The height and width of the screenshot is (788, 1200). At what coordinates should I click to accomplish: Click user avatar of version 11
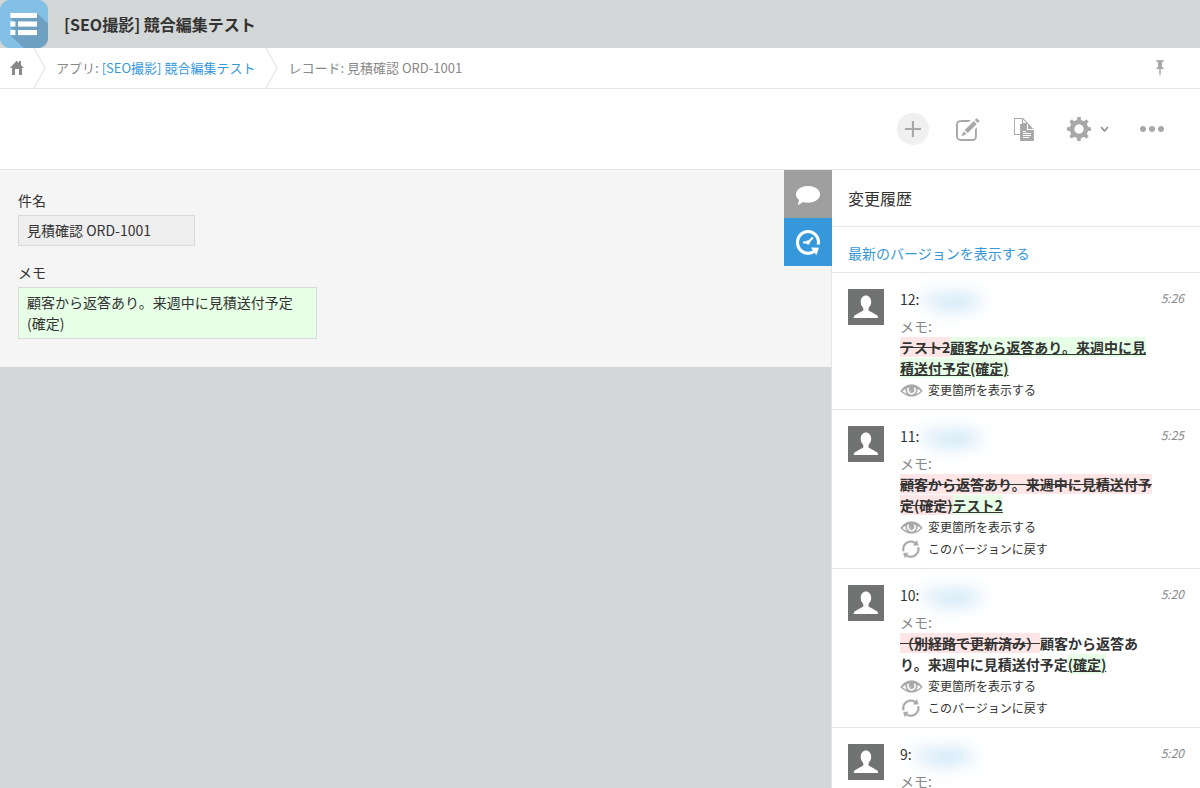tap(866, 444)
